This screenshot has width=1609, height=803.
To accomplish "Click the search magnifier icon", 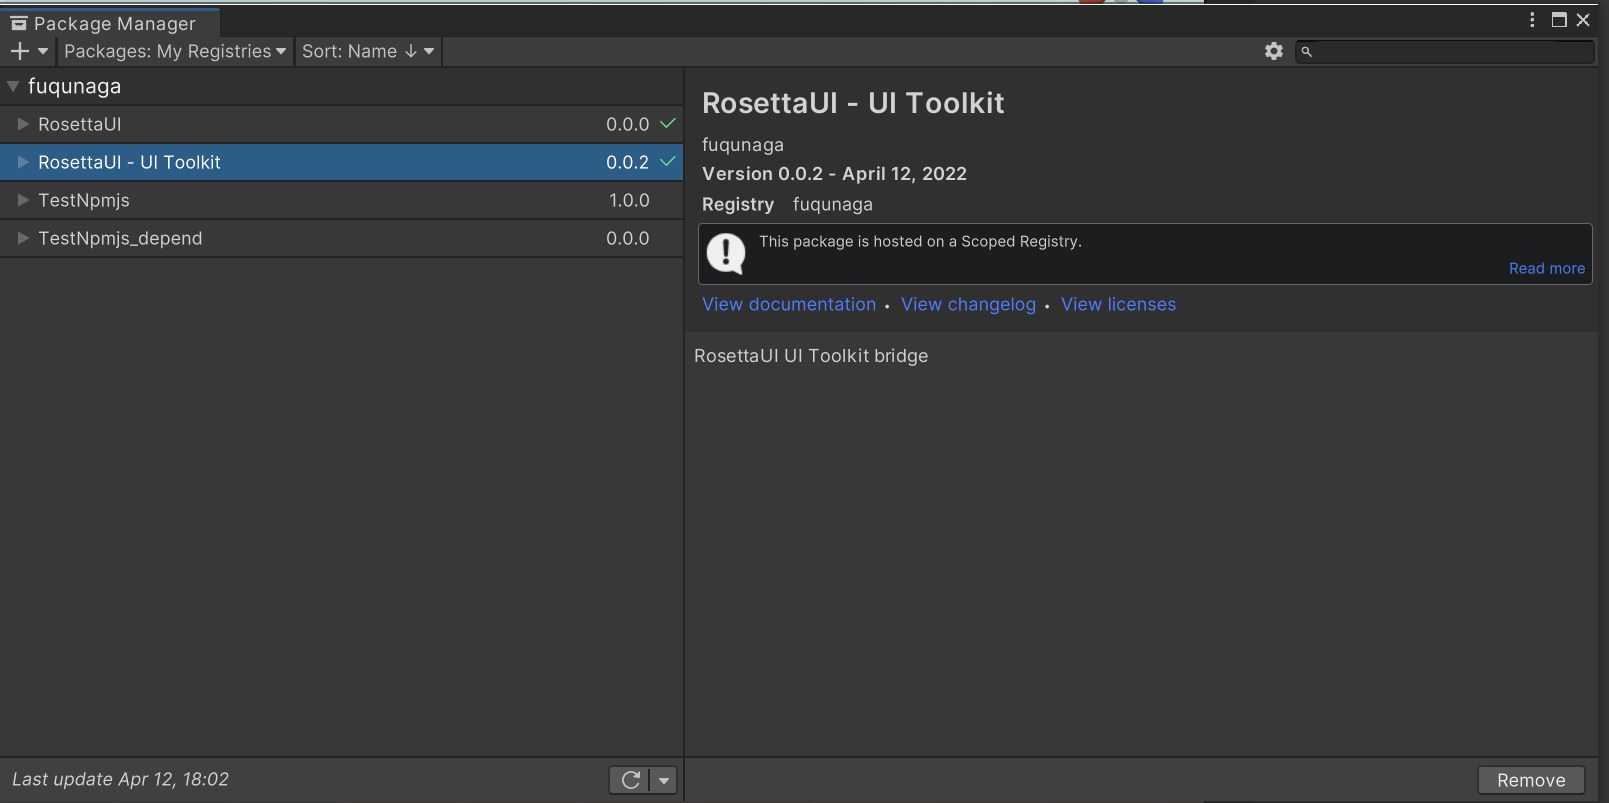I will pyautogui.click(x=1306, y=51).
